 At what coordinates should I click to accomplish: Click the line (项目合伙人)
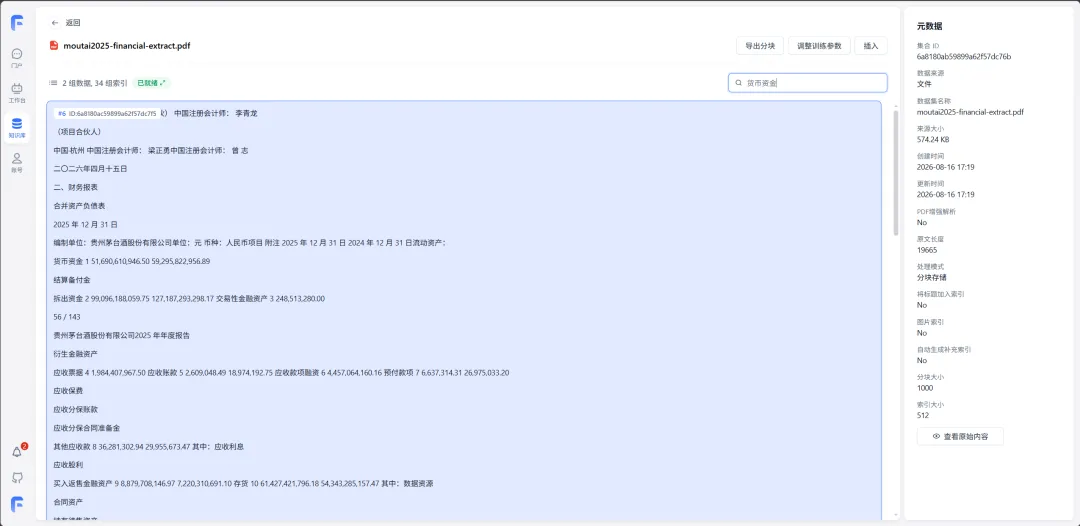pos(76,132)
